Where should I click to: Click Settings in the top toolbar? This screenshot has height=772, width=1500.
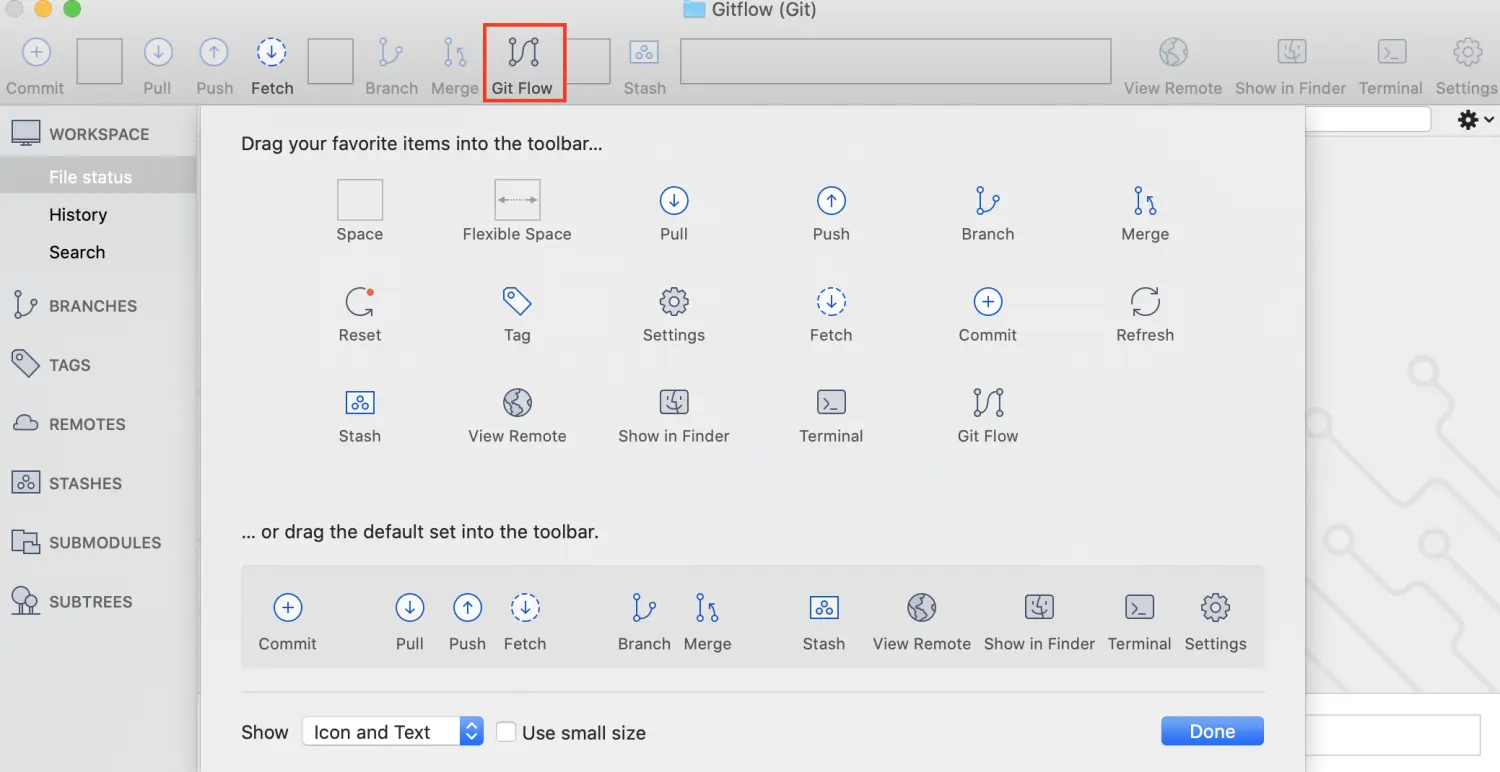tap(1467, 66)
